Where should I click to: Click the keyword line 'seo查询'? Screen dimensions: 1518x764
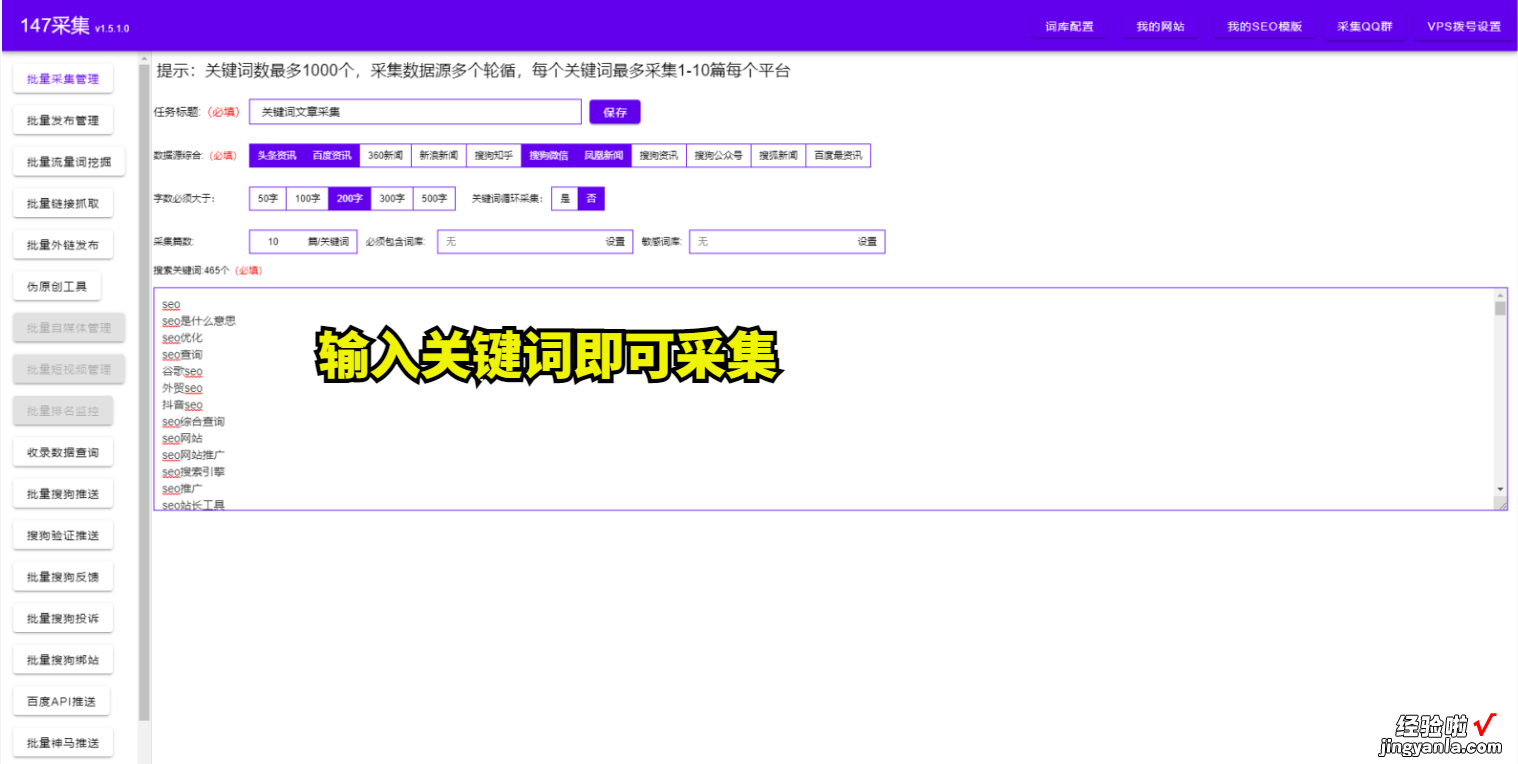point(182,355)
